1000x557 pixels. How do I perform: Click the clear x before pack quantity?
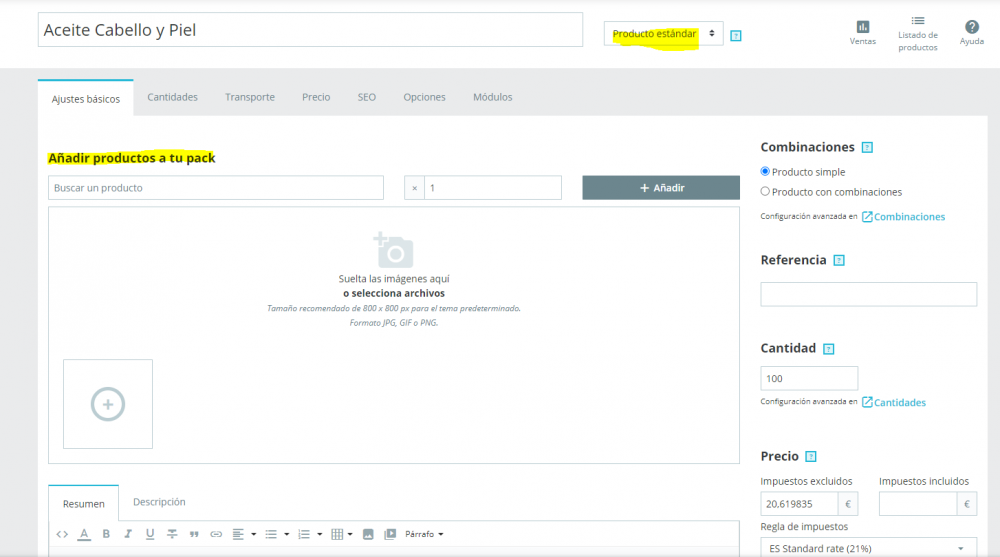pyautogui.click(x=415, y=188)
